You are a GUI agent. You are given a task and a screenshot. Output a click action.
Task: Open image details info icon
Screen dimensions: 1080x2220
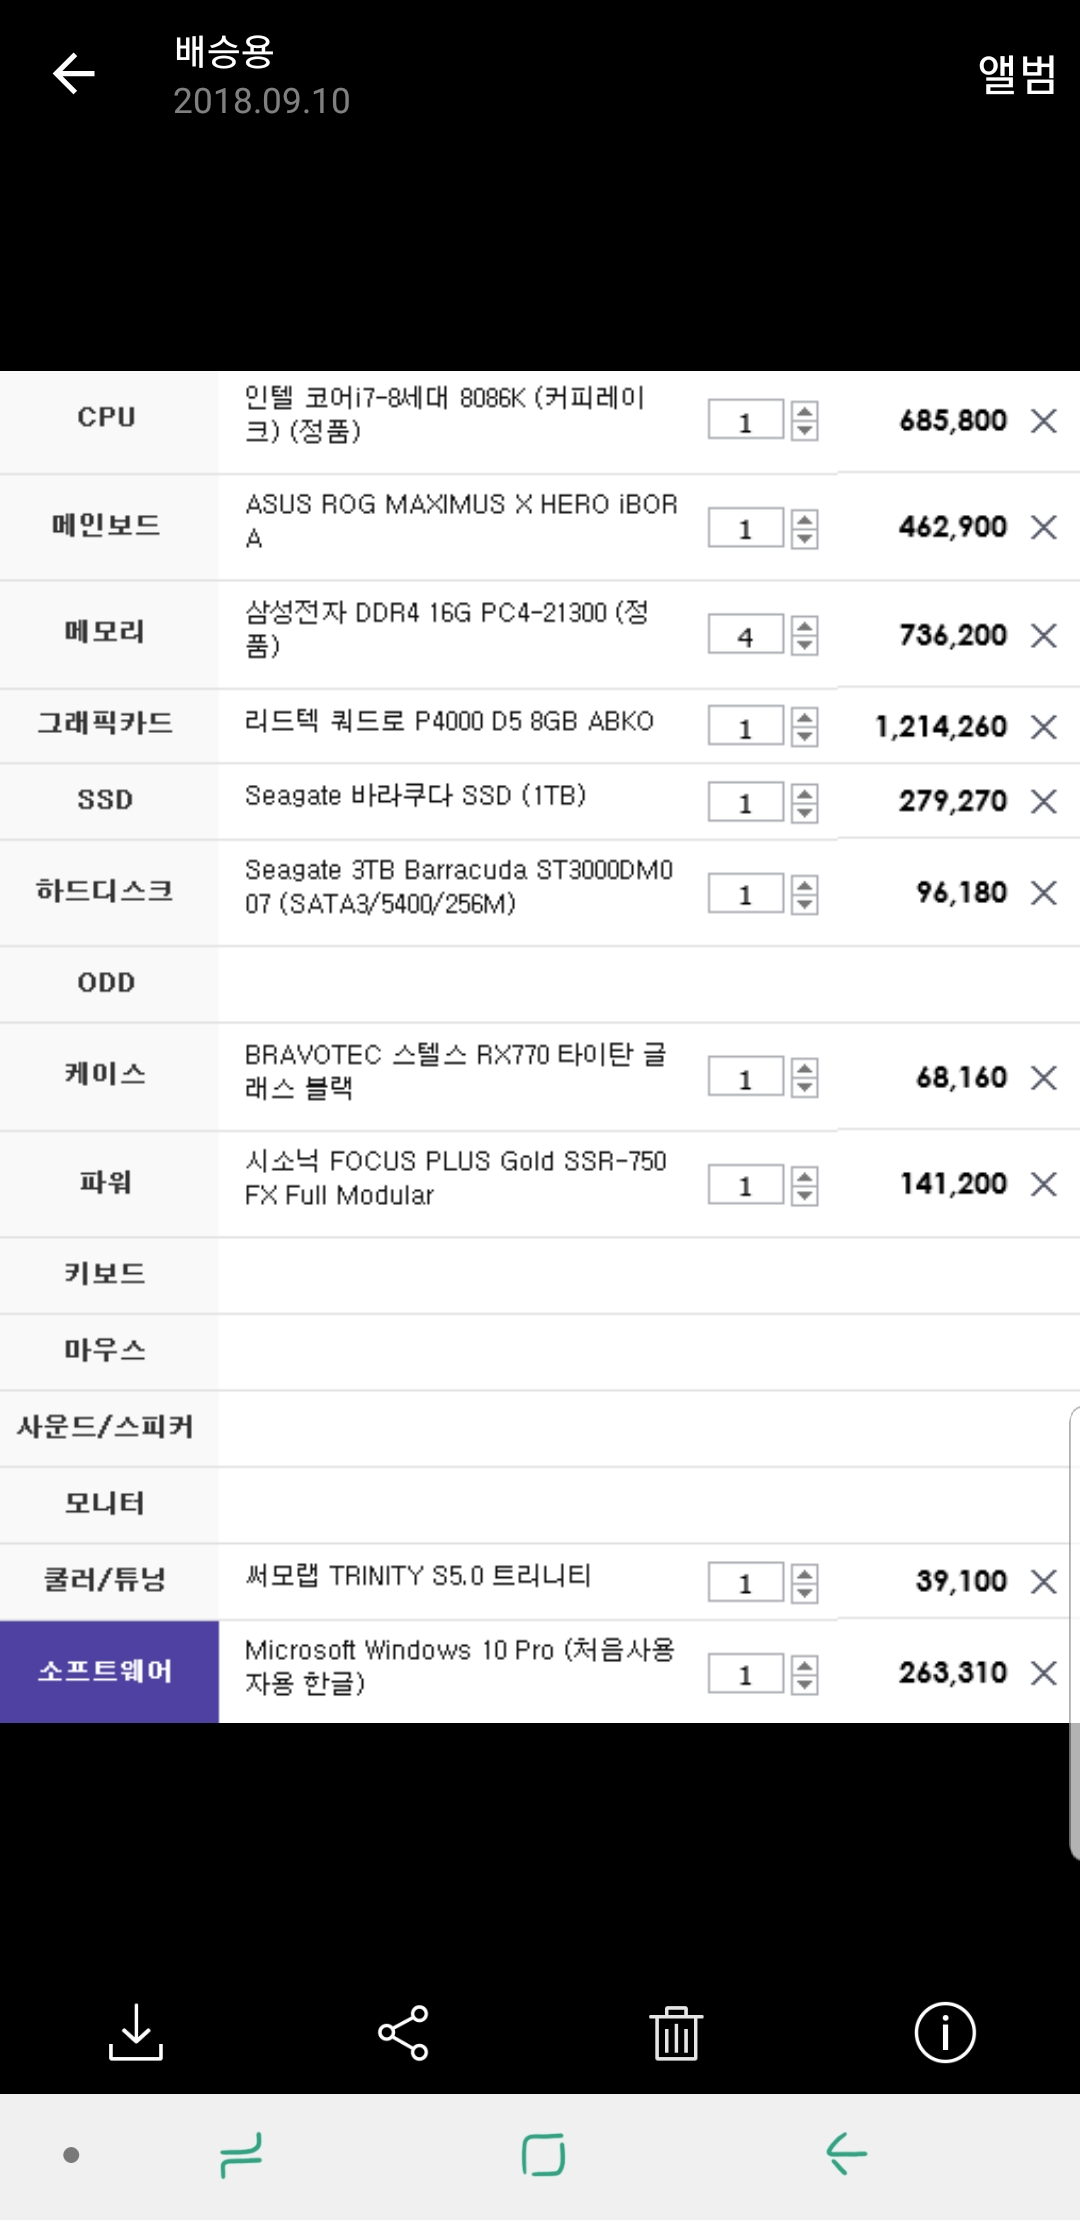(x=945, y=2032)
